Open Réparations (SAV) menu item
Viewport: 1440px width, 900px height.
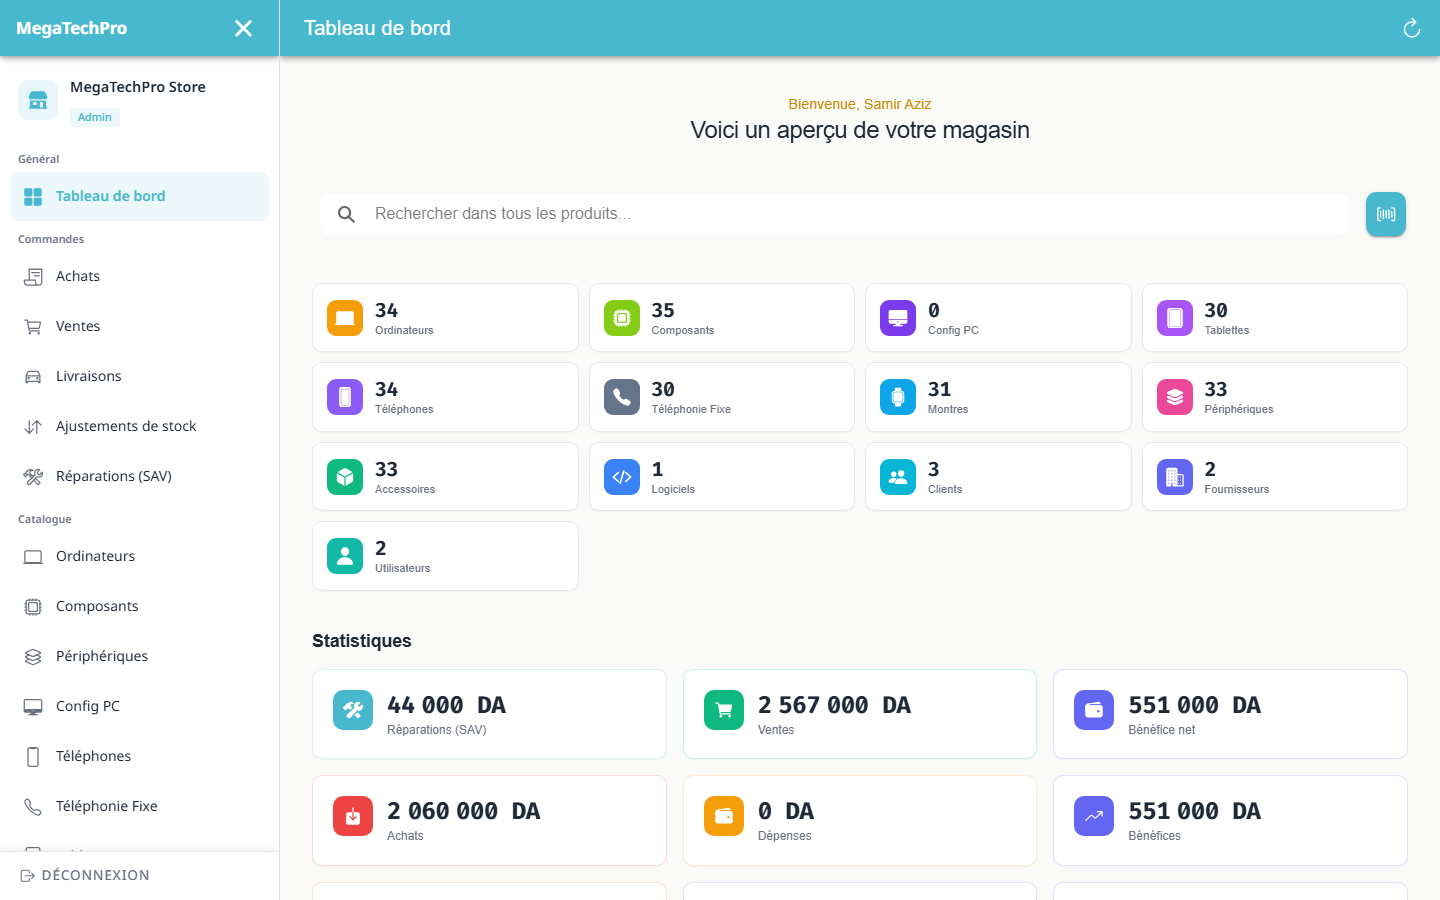[x=139, y=476]
